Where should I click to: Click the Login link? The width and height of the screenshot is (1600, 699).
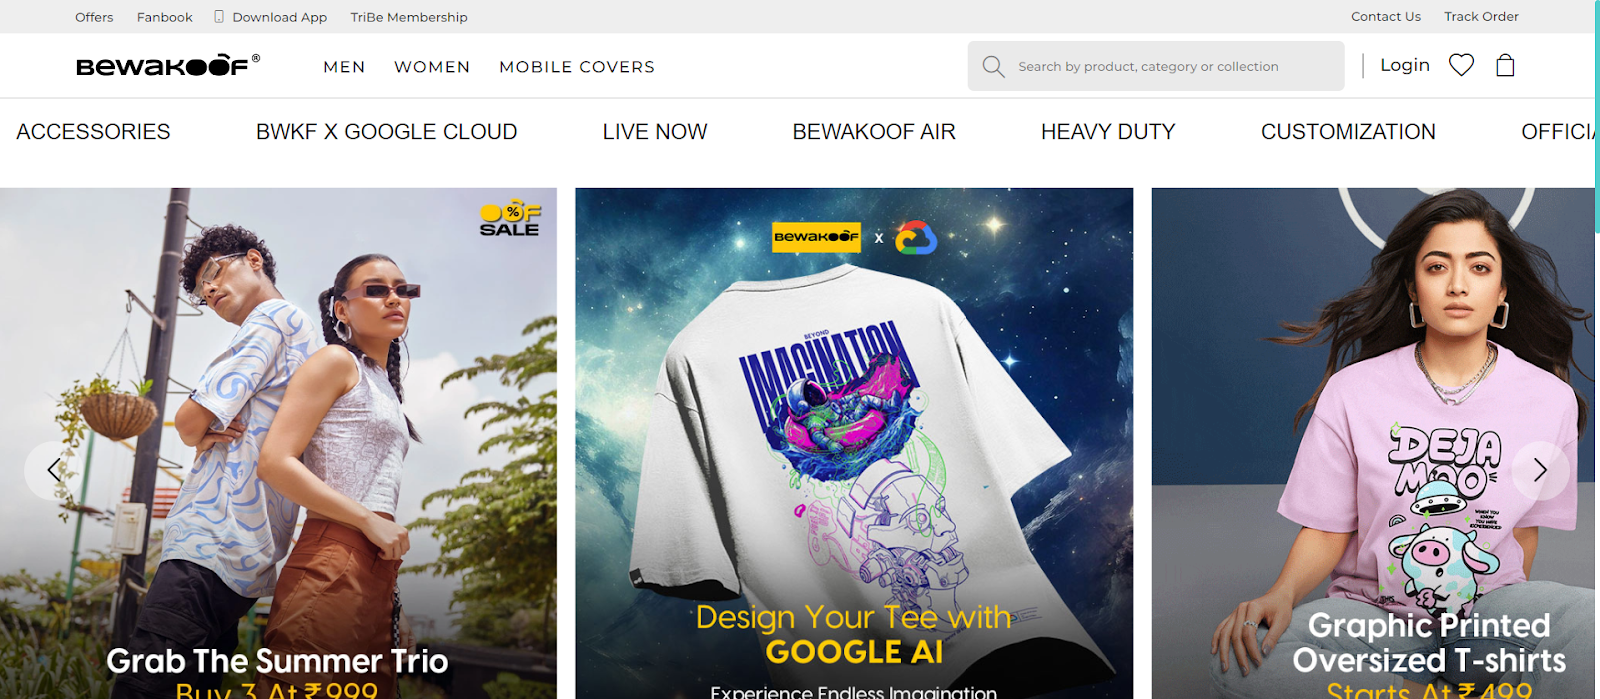1404,65
